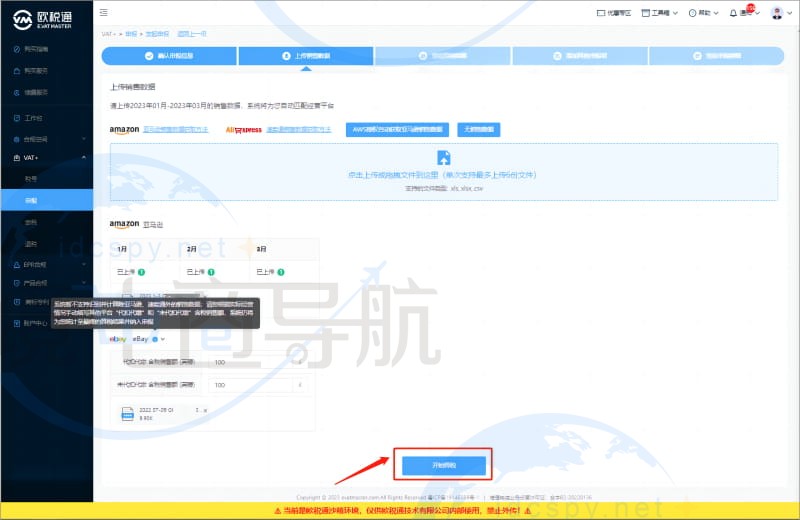This screenshot has width=800, height=520.
Task: Click the blue AWS auto-fetch sales data button
Action: click(x=397, y=130)
